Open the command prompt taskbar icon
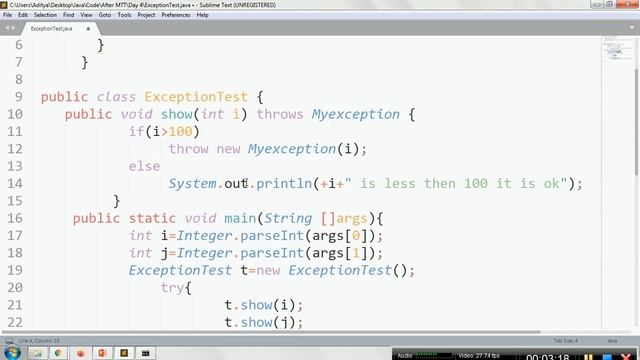 click(x=146, y=353)
